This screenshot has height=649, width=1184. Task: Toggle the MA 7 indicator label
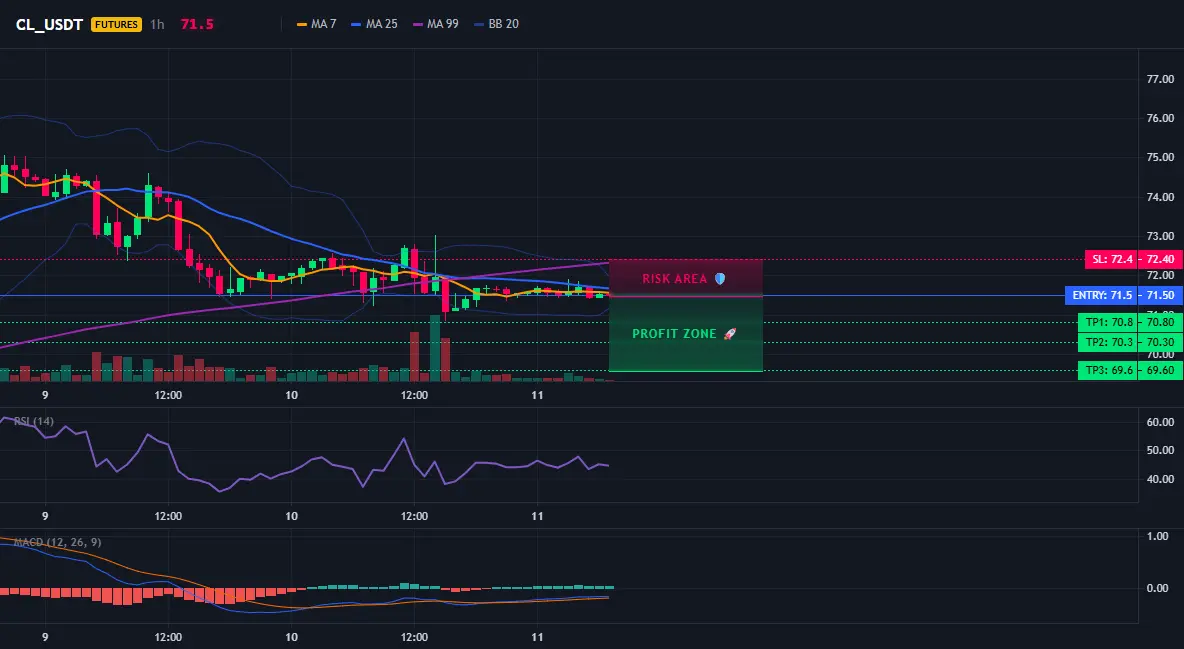[x=324, y=24]
